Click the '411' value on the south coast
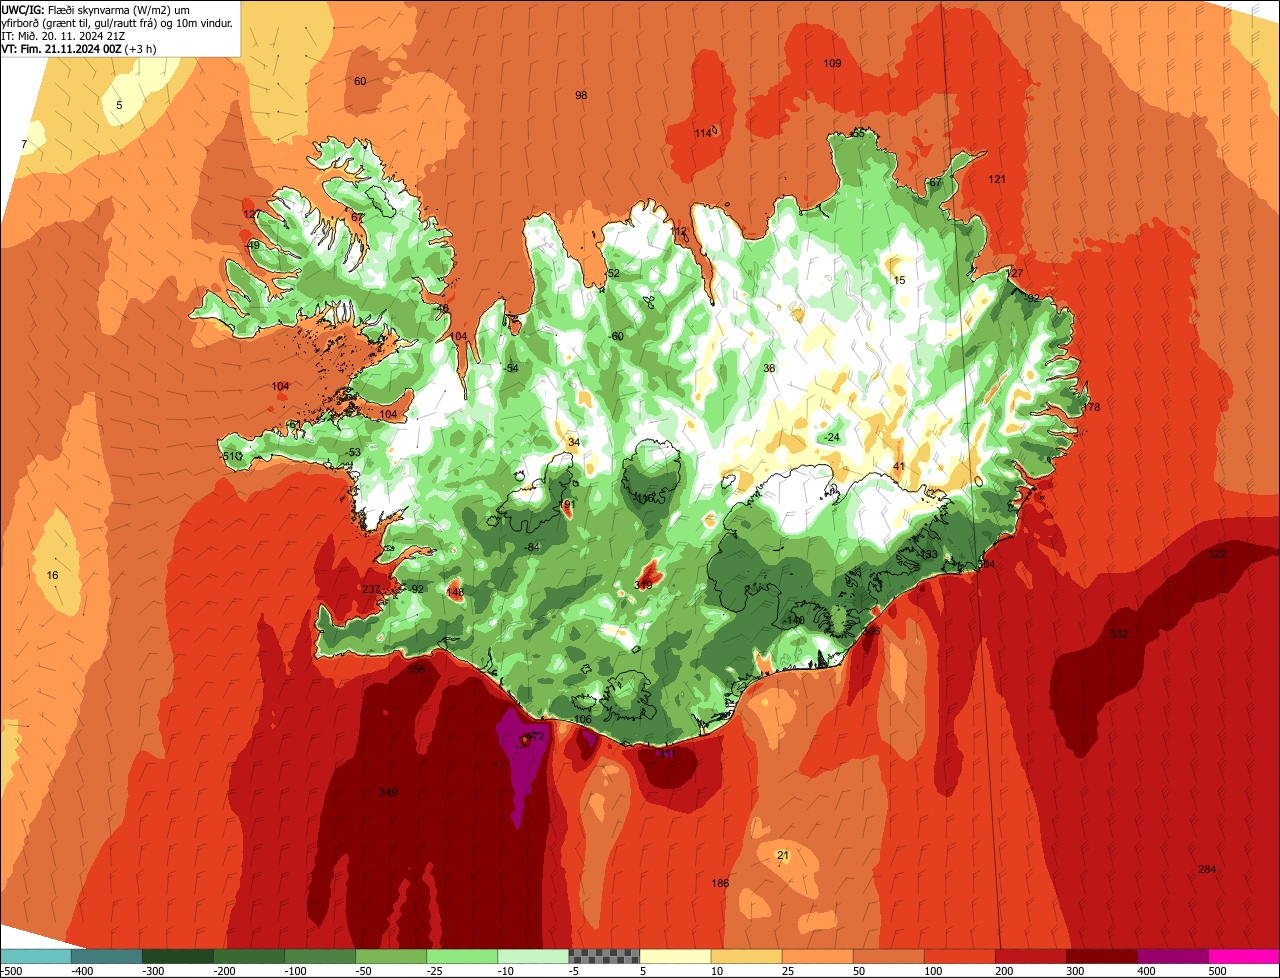This screenshot has width=1280, height=978. coord(666,755)
